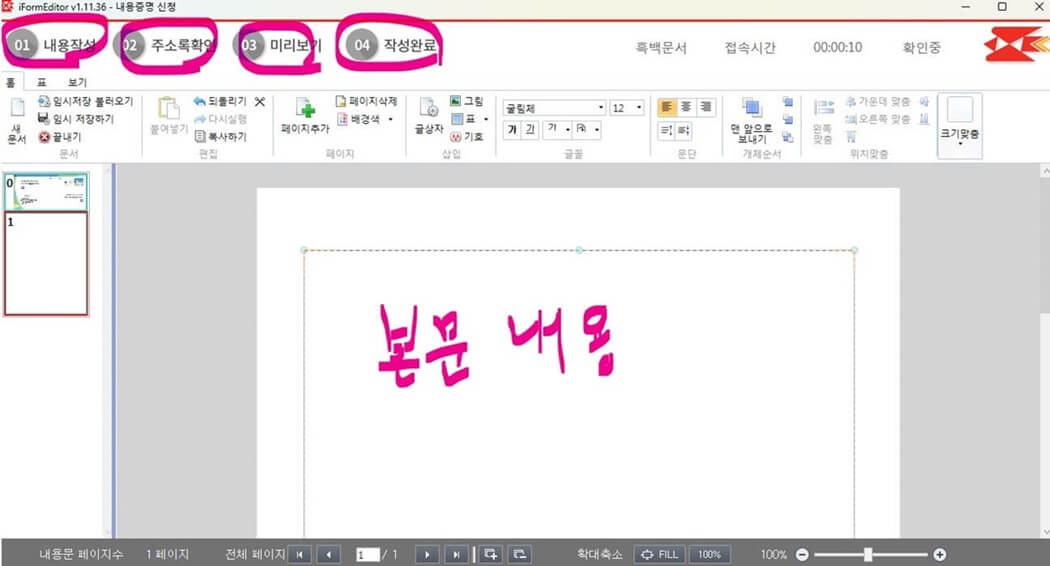Screen dimensions: 1050x566
Task: Toggle bold 가 formatting
Action: 512,129
